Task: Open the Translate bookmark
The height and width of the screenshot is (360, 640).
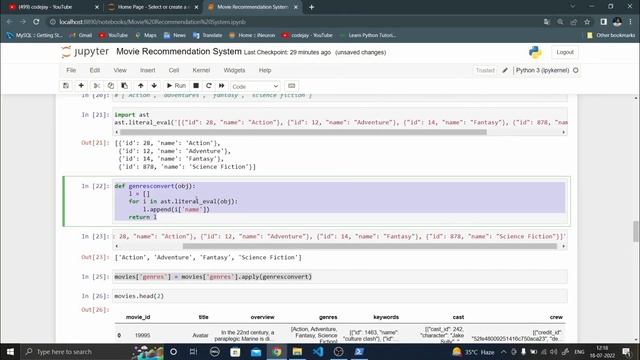Action: [208, 36]
